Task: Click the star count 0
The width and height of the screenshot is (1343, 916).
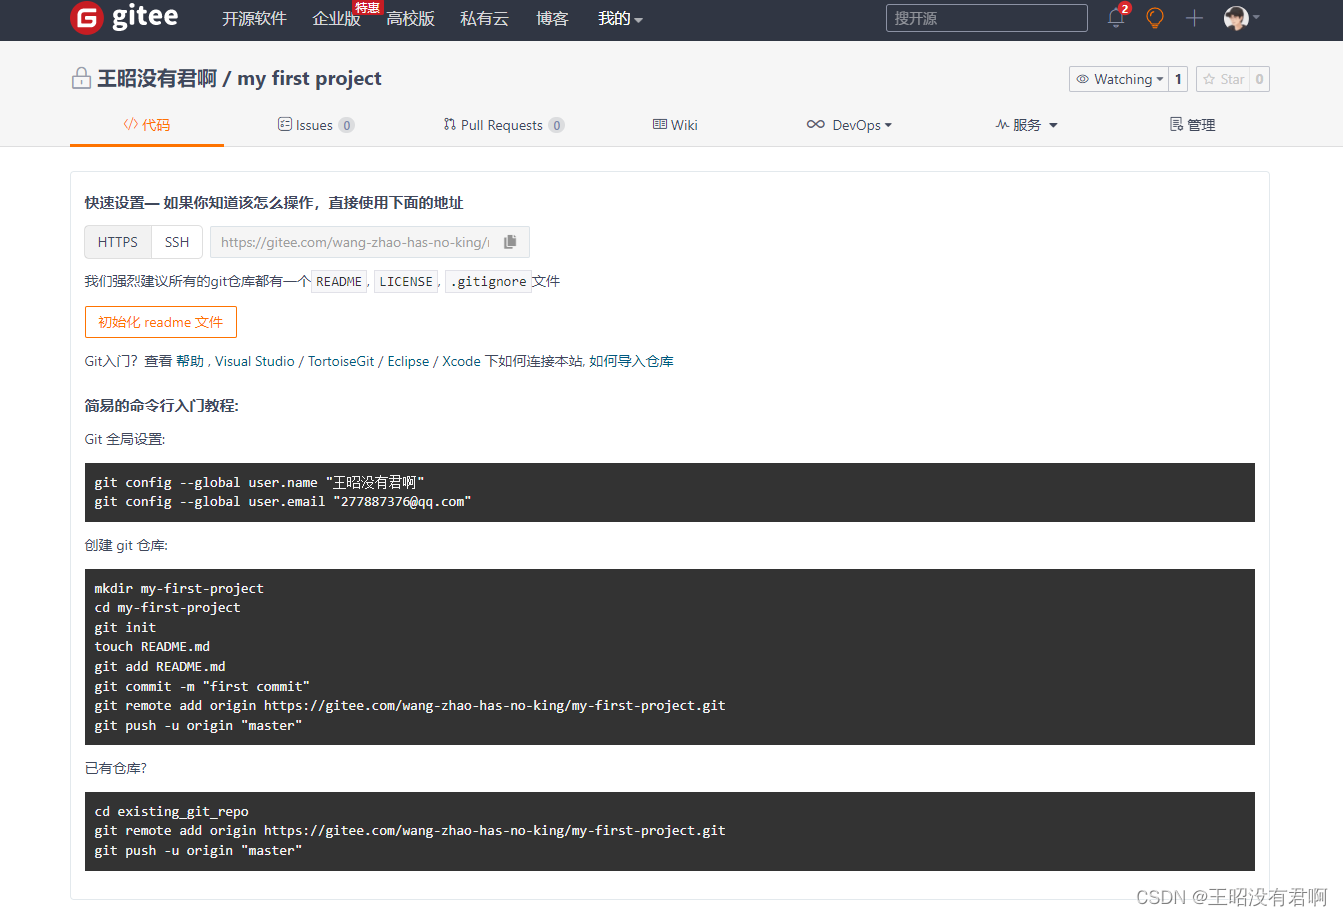Action: click(x=1259, y=79)
